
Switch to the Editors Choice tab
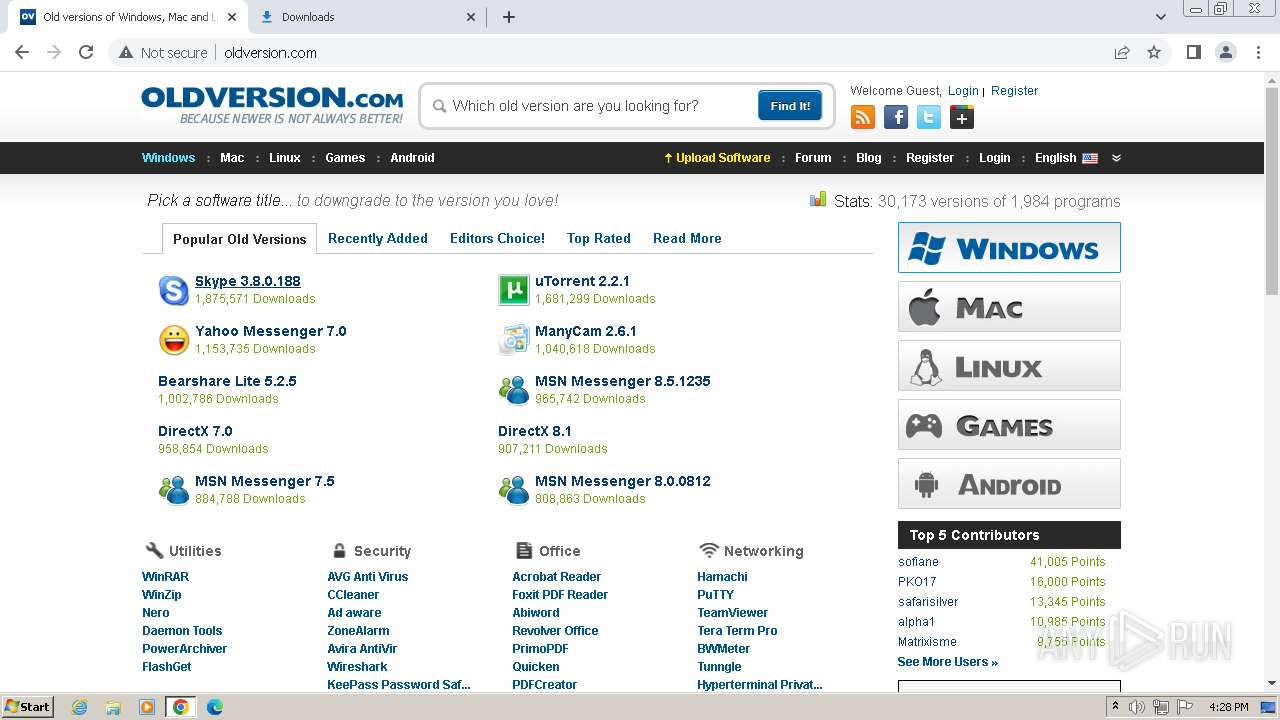tap(497, 238)
